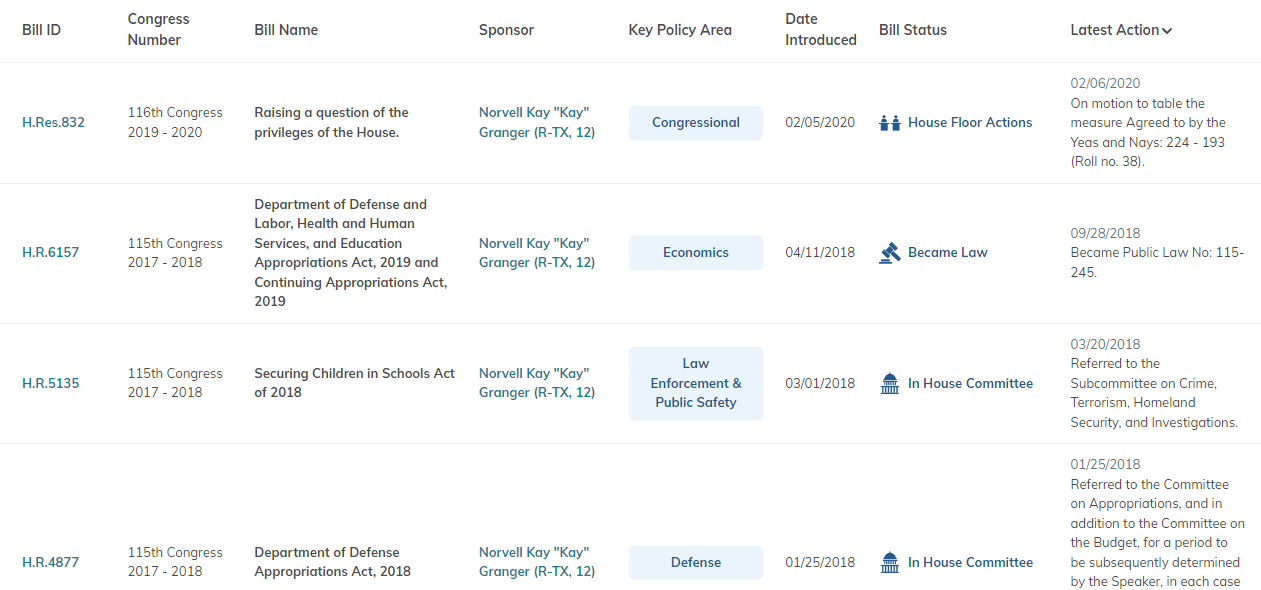Click the capitol icon for H.R.4877
The width and height of the screenshot is (1261, 590).
click(x=890, y=563)
